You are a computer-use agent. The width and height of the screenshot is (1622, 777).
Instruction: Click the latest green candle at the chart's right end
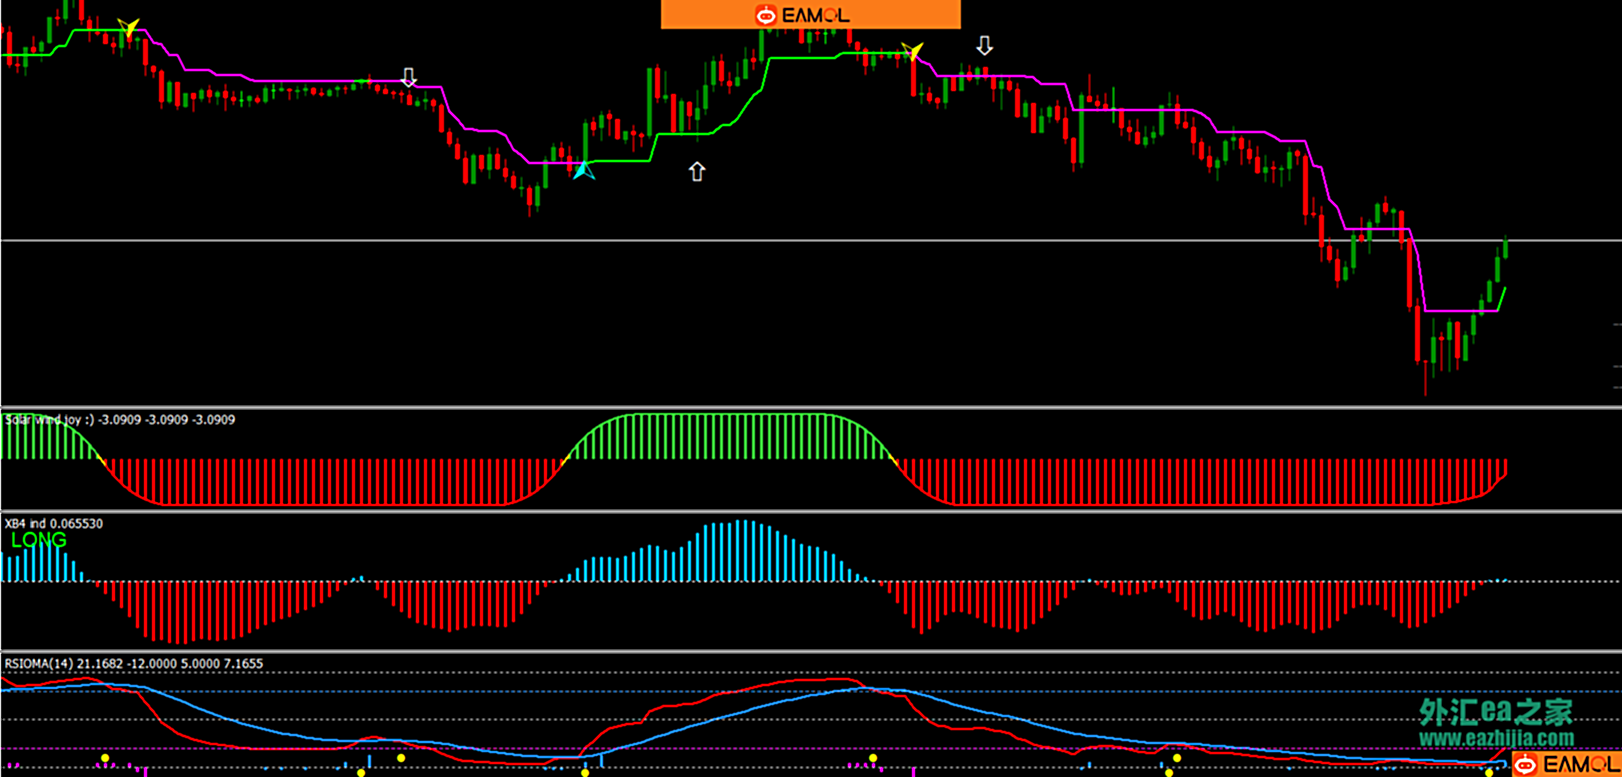point(1504,249)
